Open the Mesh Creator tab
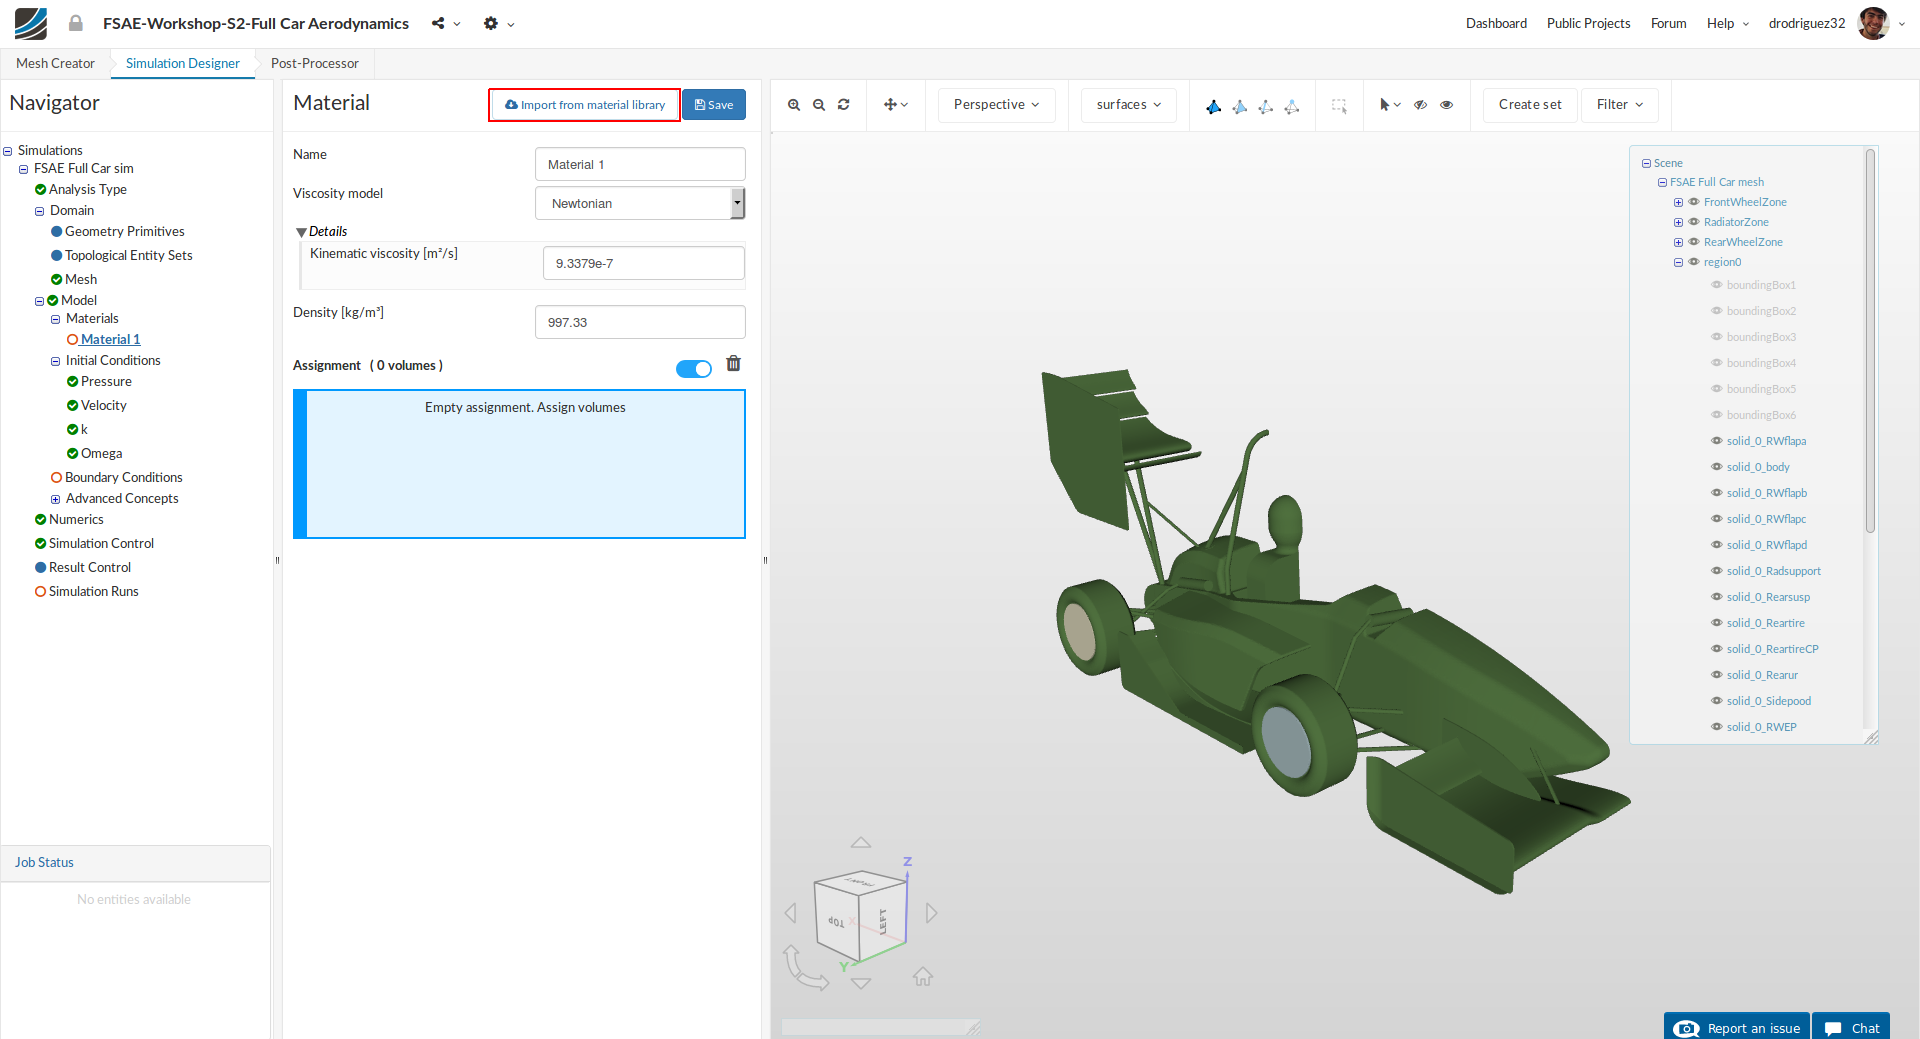 tap(55, 63)
